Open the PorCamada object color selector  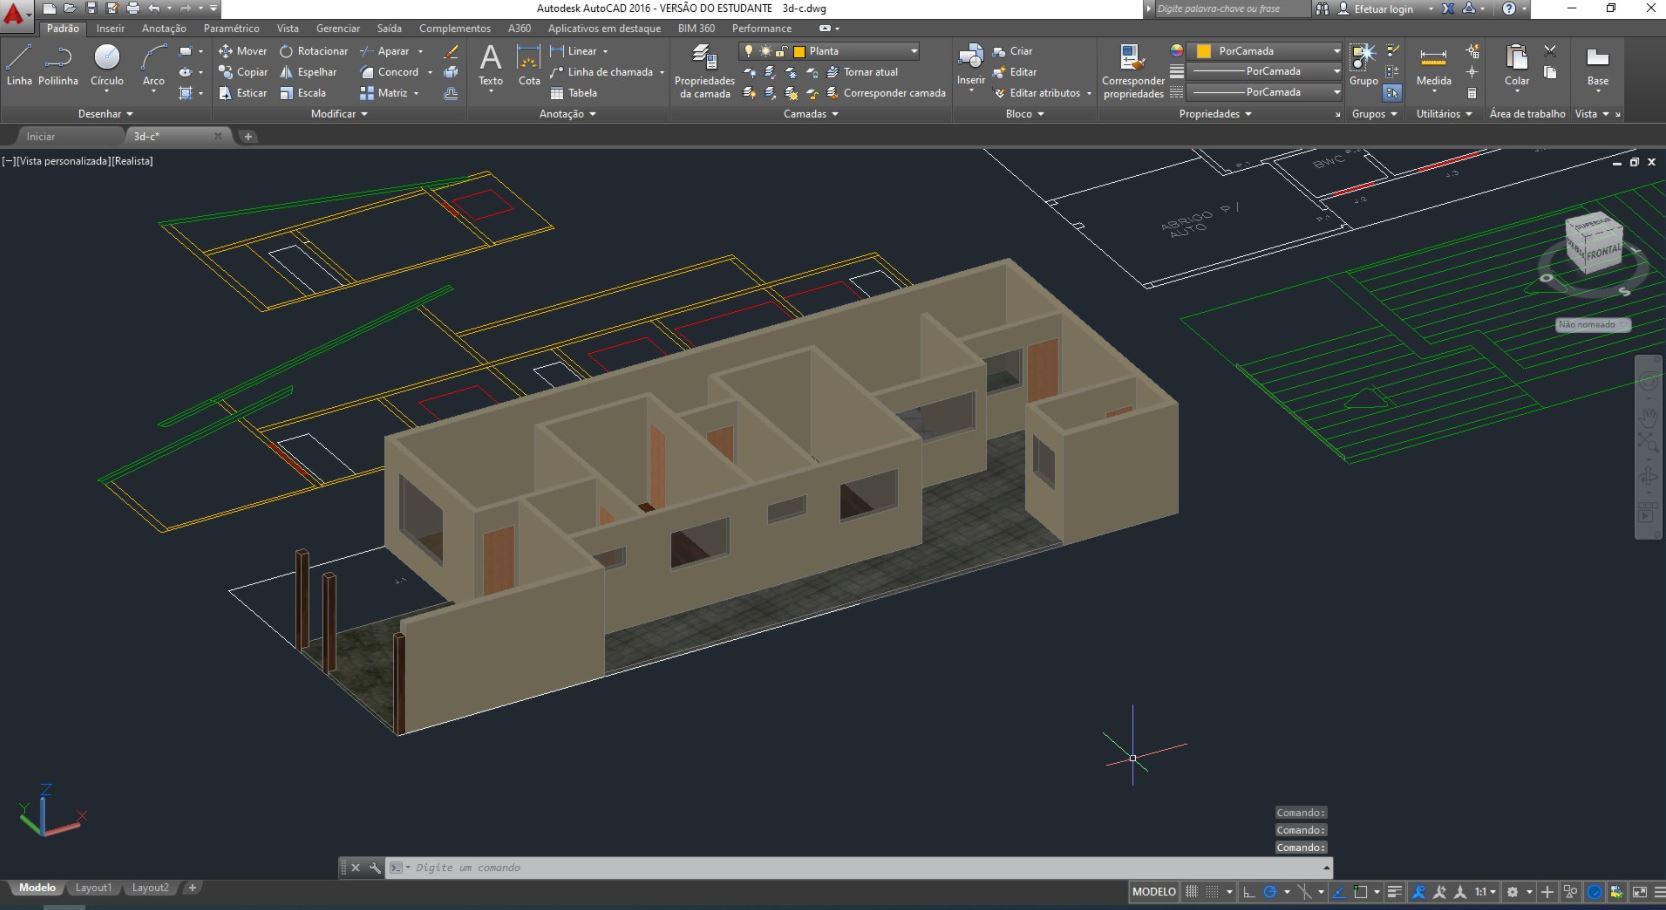point(1266,51)
